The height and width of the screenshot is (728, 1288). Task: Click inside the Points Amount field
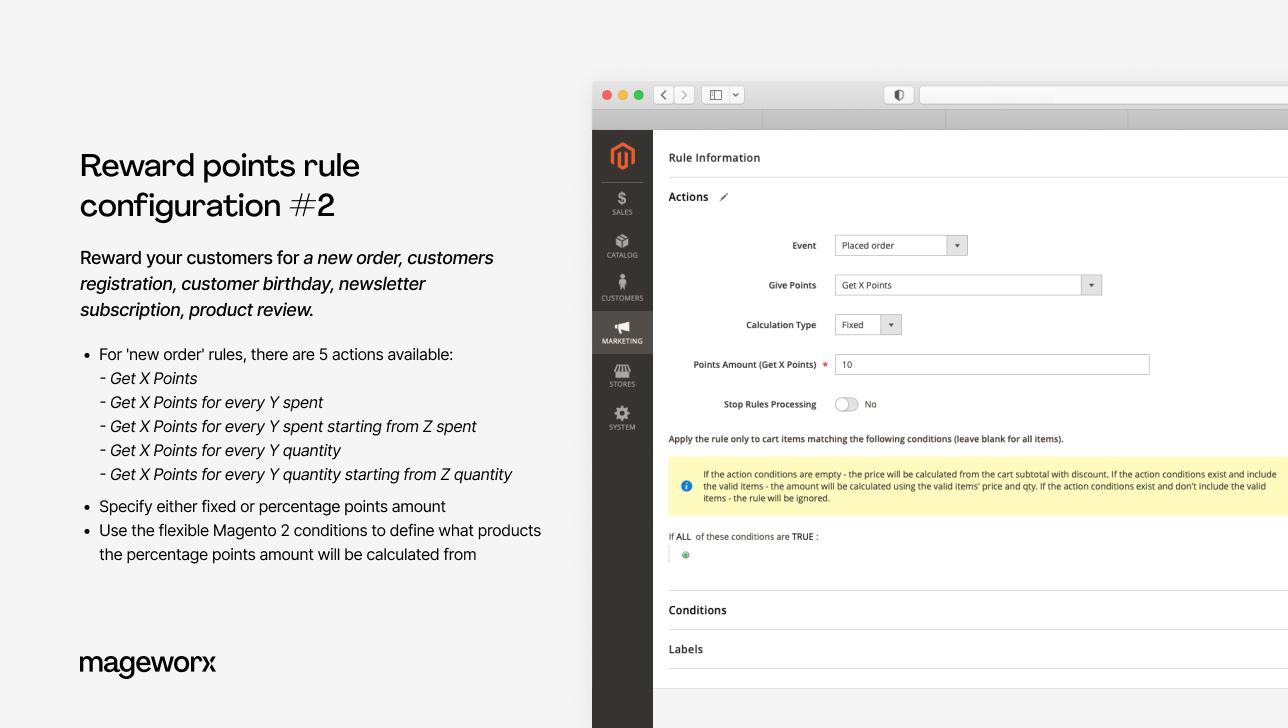point(990,364)
